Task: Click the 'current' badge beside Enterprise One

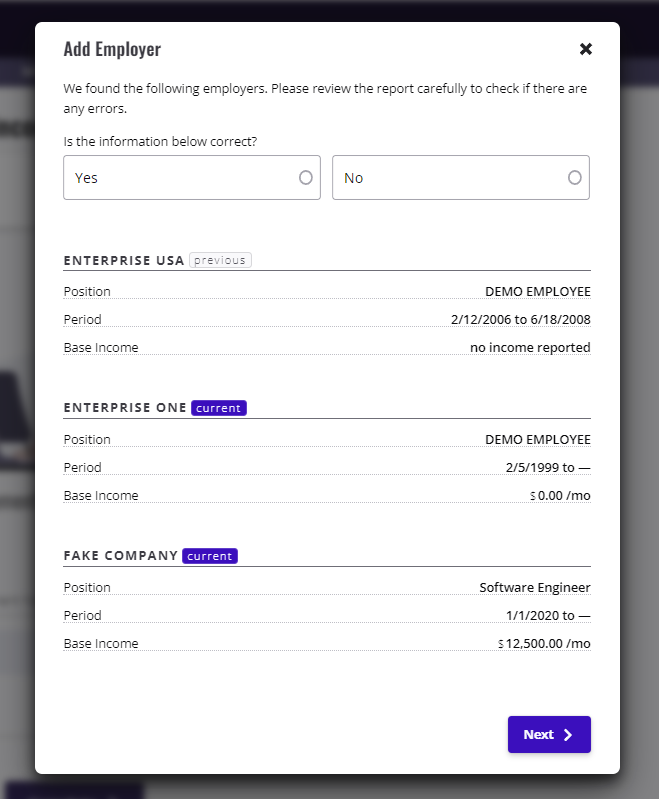Action: [x=219, y=408]
